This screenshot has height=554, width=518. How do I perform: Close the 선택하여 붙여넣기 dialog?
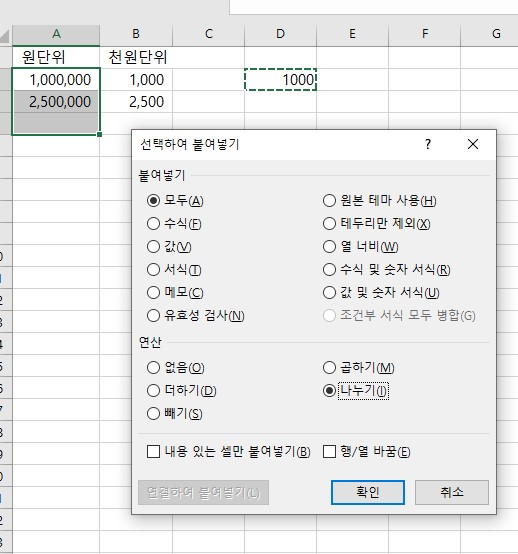[x=473, y=144]
